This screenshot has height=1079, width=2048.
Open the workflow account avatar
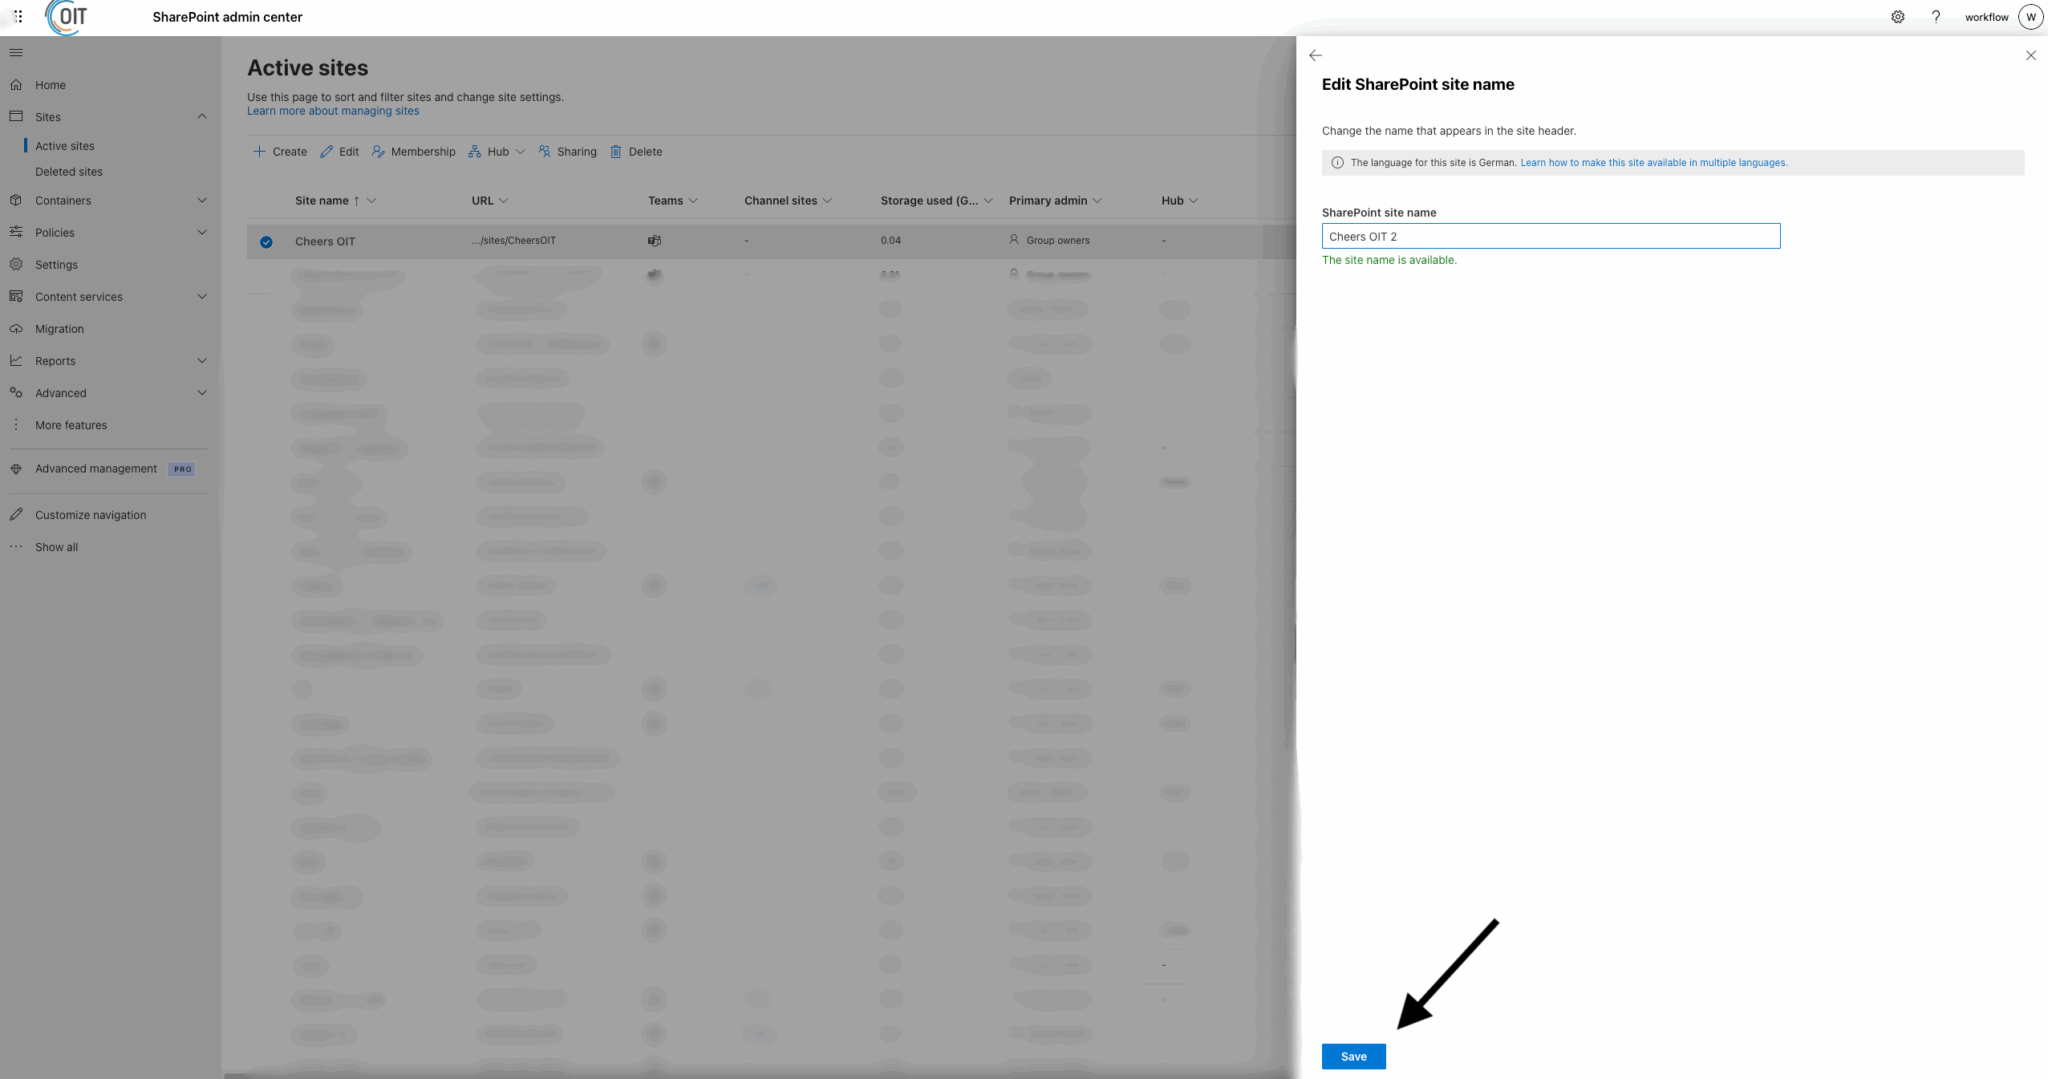pyautogui.click(x=2030, y=16)
